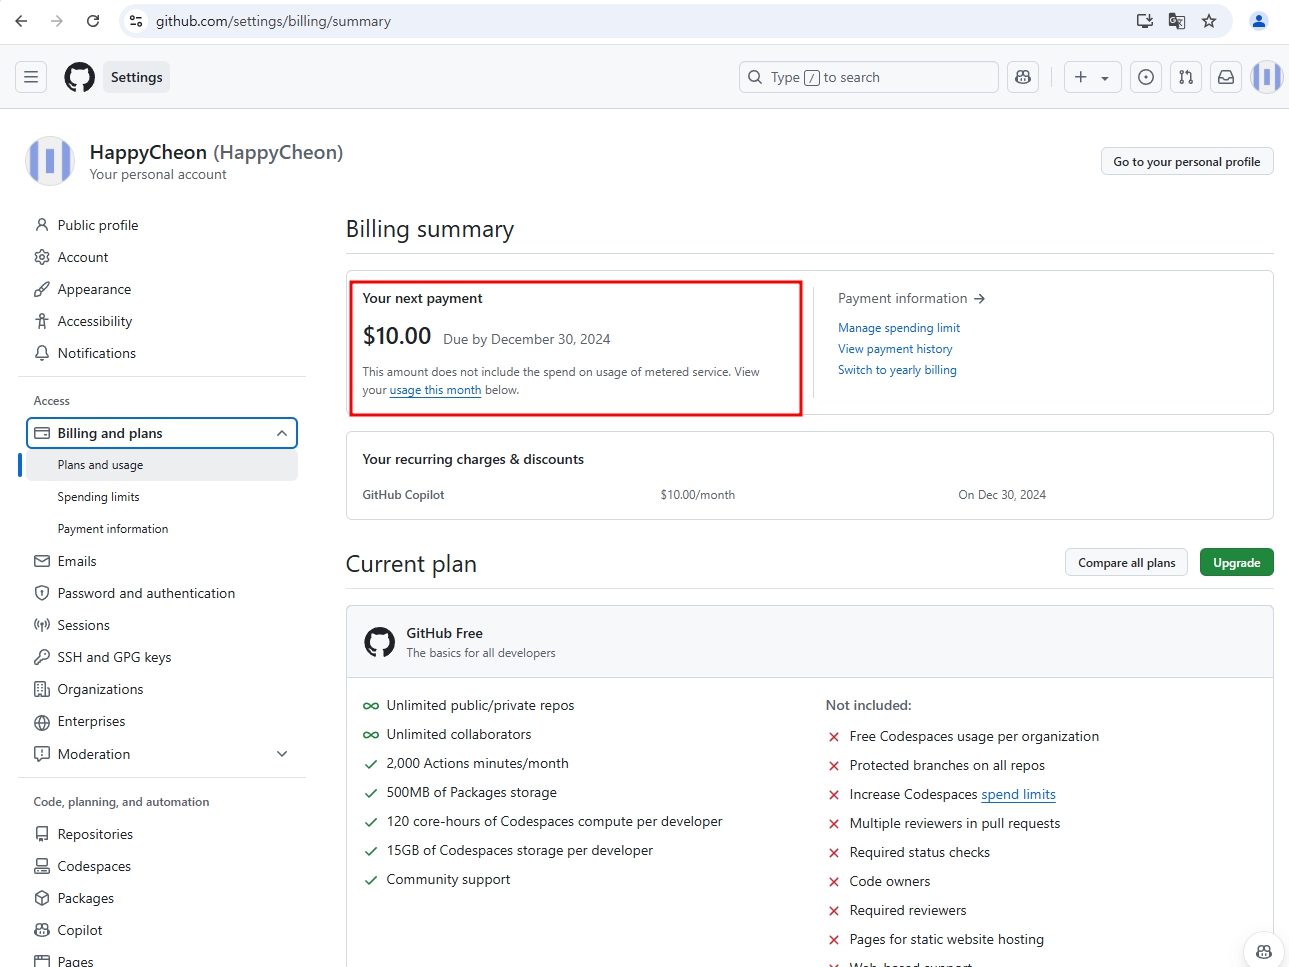The image size is (1289, 967).
Task: Open the create new plus menu
Action: coord(1091,77)
